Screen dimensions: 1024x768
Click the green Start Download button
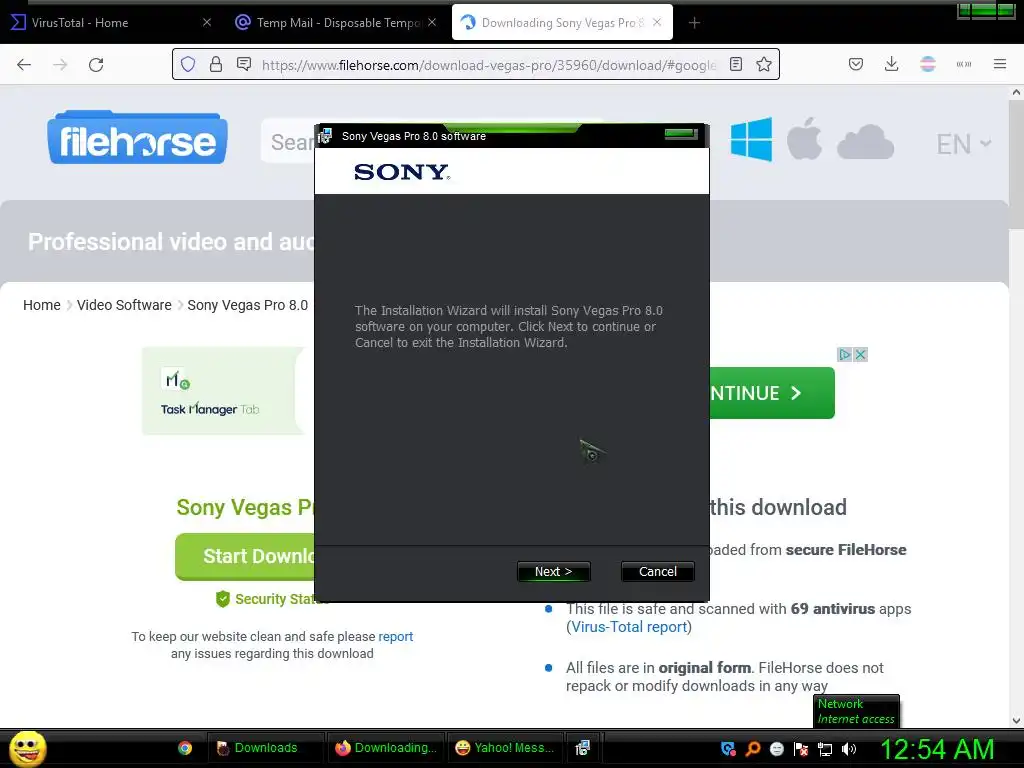click(x=245, y=556)
